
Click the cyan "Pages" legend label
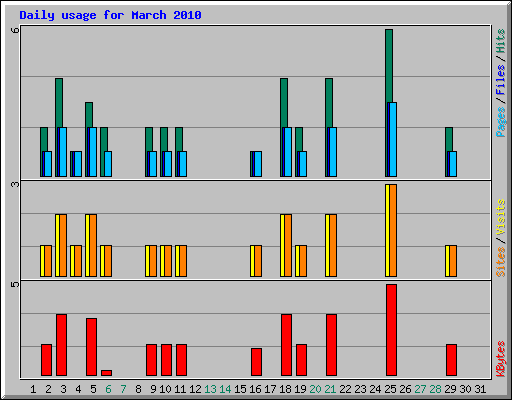click(501, 122)
